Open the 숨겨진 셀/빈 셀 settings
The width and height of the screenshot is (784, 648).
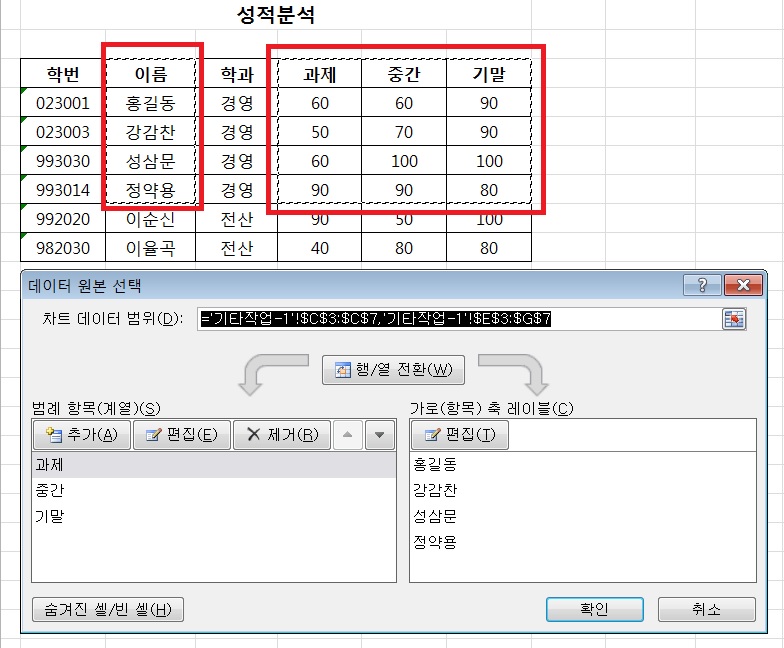(108, 609)
